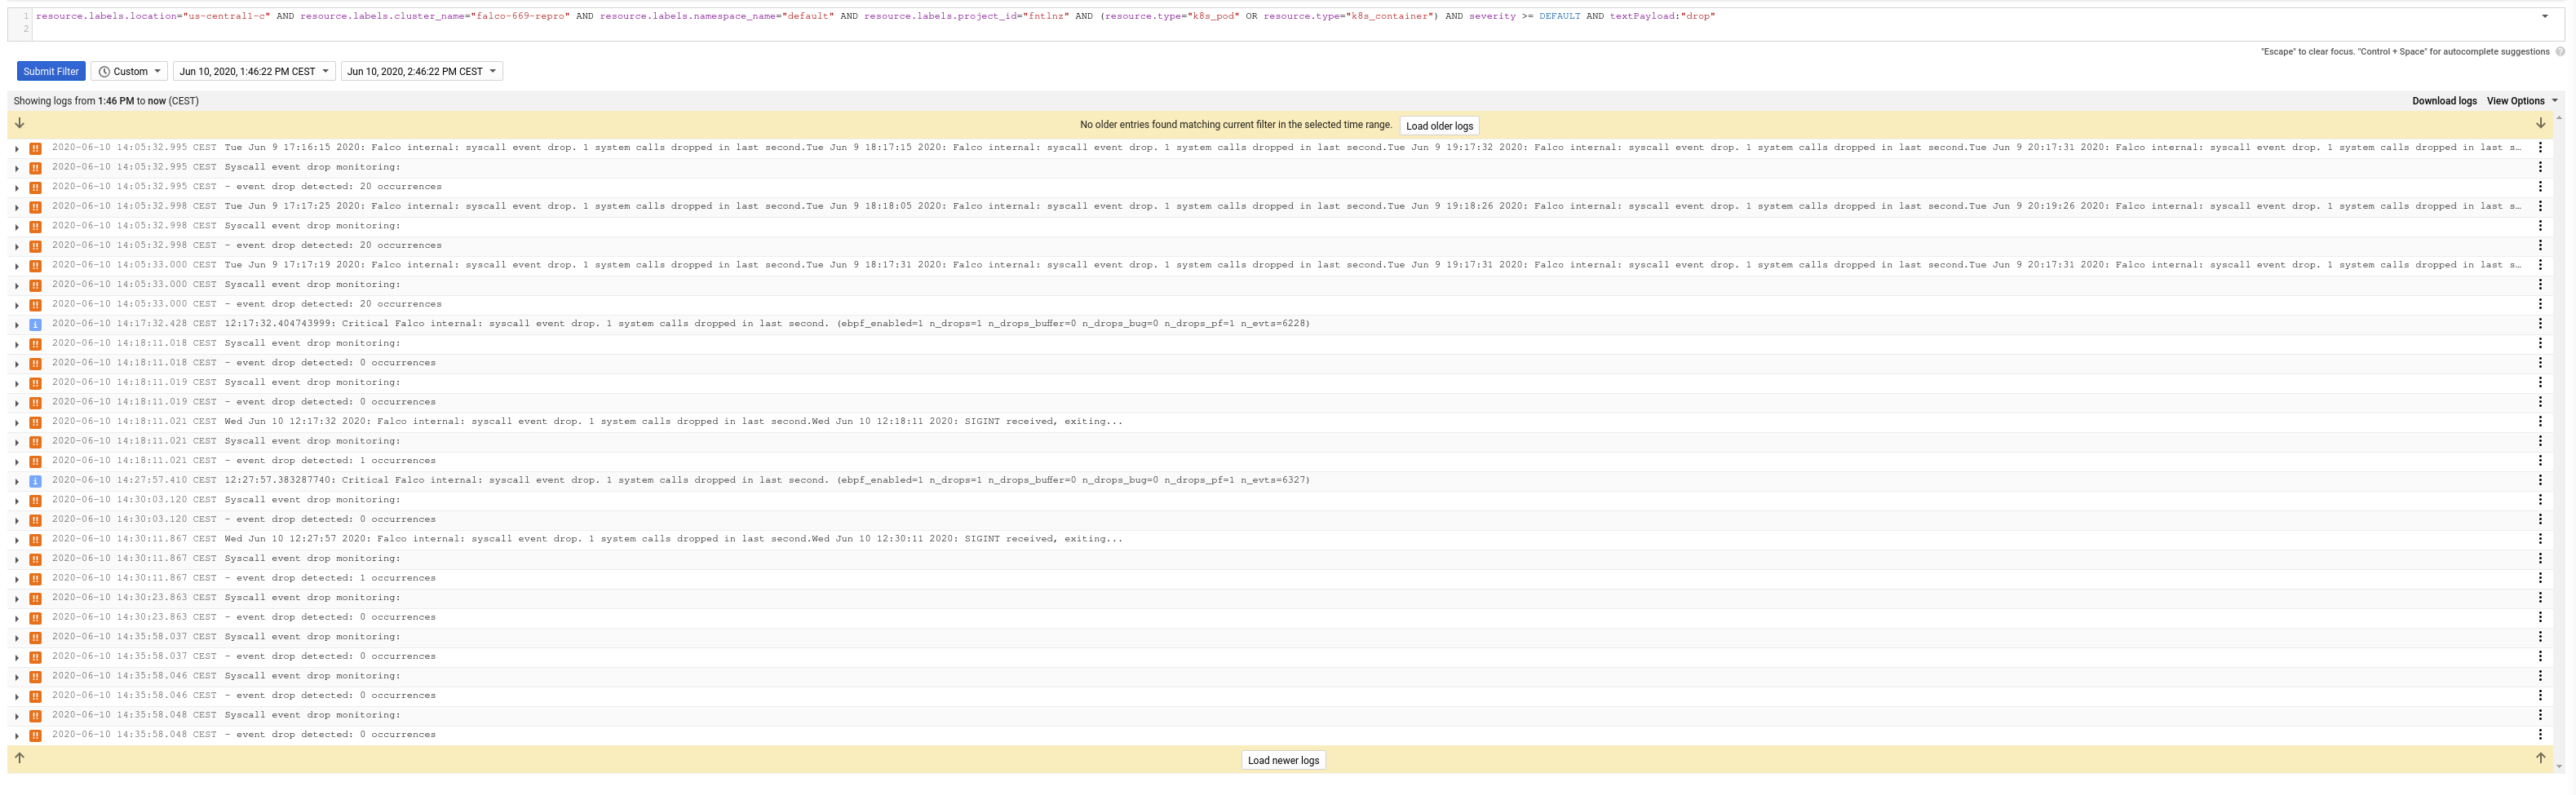Image resolution: width=2576 pixels, height=795 pixels.
Task: Click the Load newer logs button
Action: pos(1283,760)
